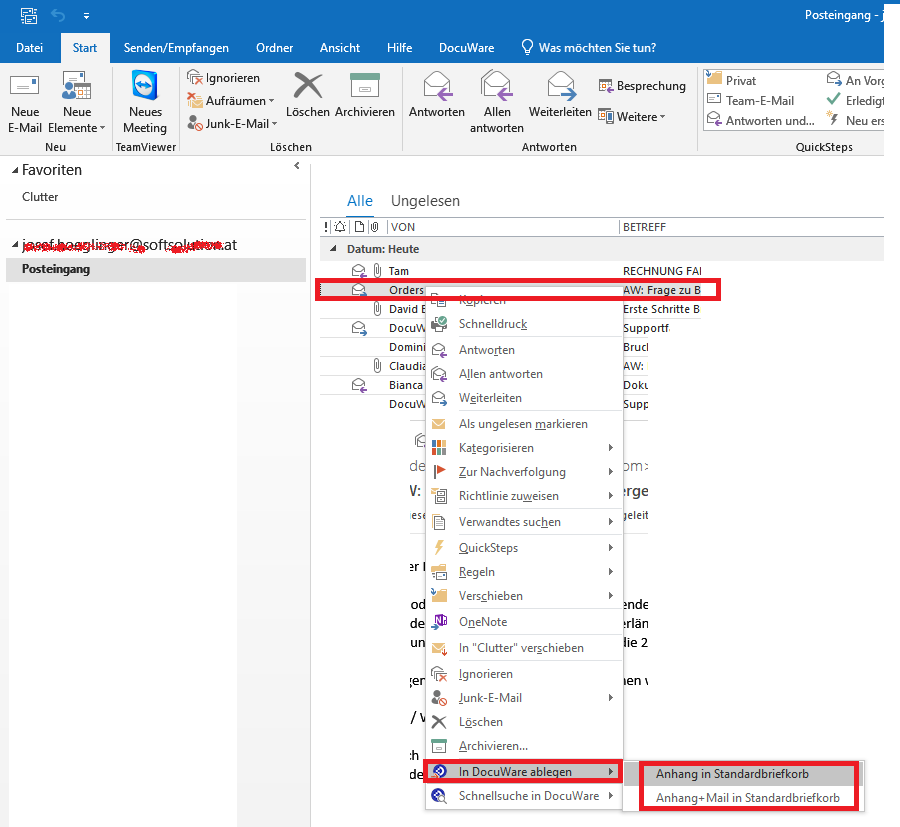900x827 pixels.
Task: Open the email from Bianca
Action: pyautogui.click(x=373, y=385)
